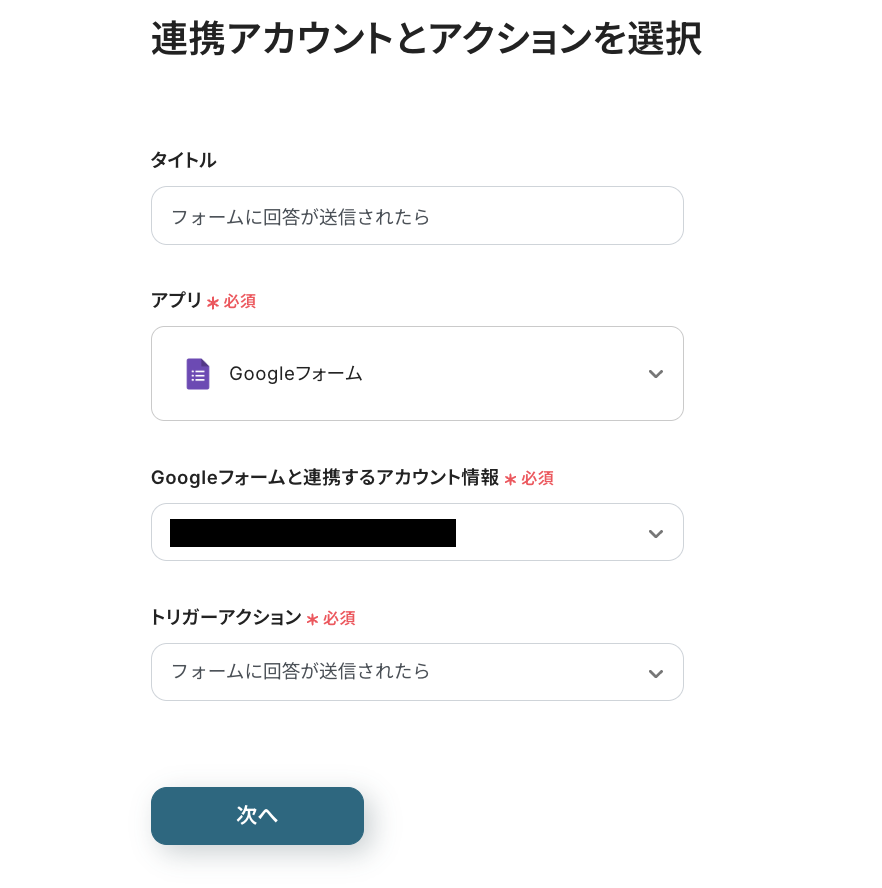Click the トリガーアクション field label
The width and height of the screenshot is (882, 888).
[225, 618]
